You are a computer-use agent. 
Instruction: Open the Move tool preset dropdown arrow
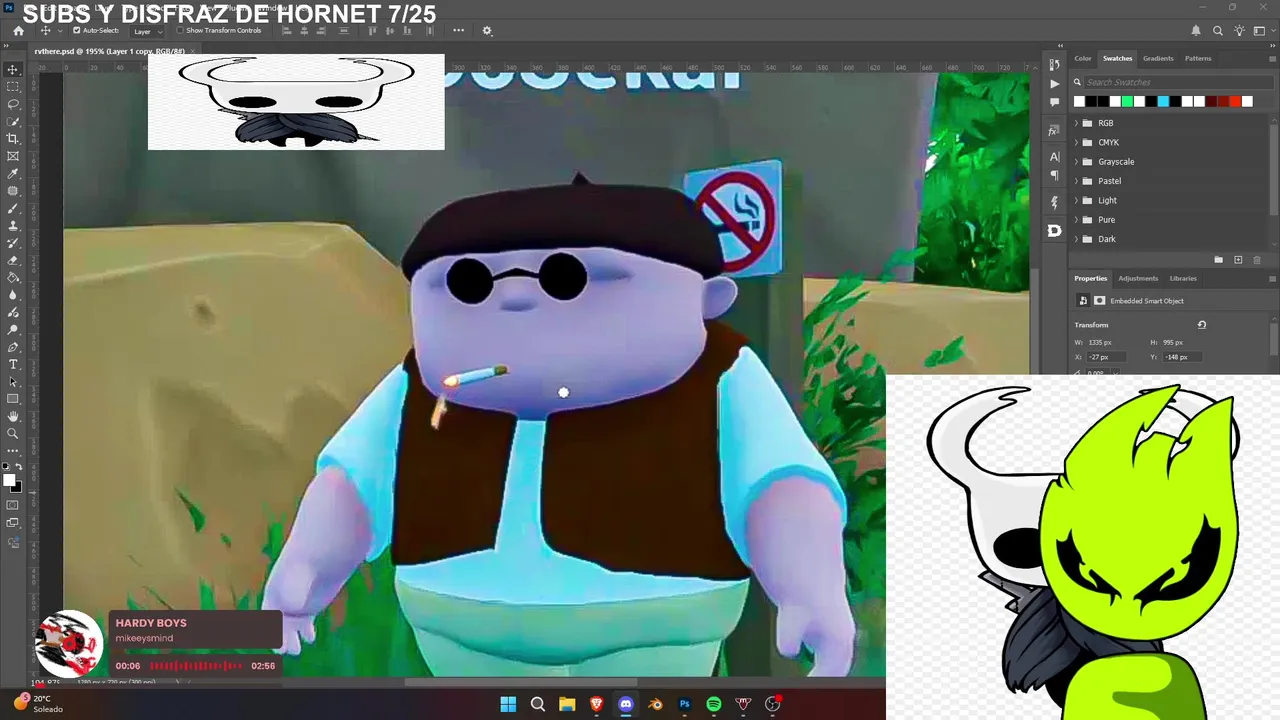(x=60, y=31)
